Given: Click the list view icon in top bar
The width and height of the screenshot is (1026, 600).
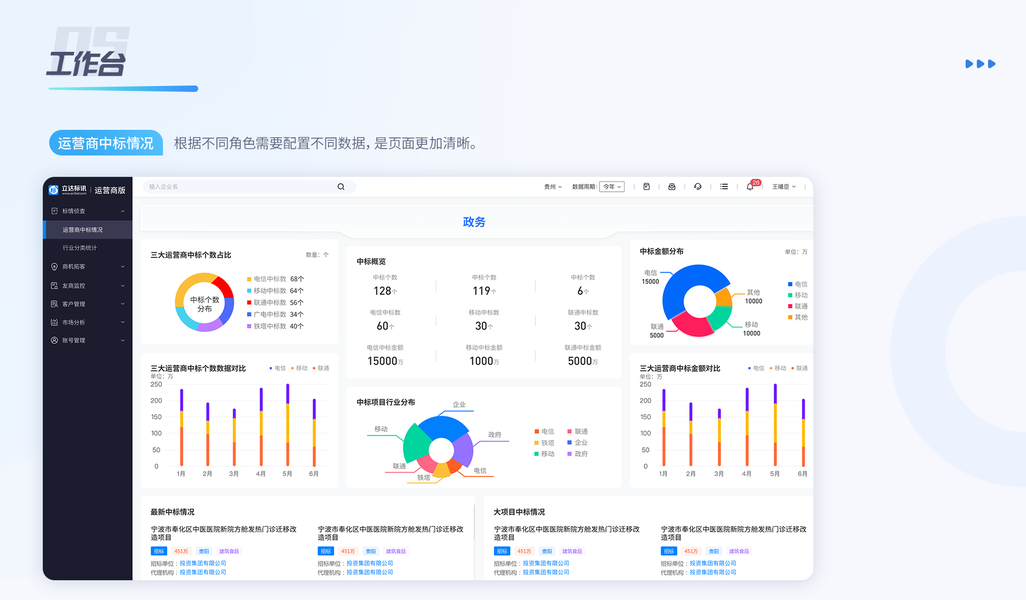Looking at the screenshot, I should coord(724,186).
